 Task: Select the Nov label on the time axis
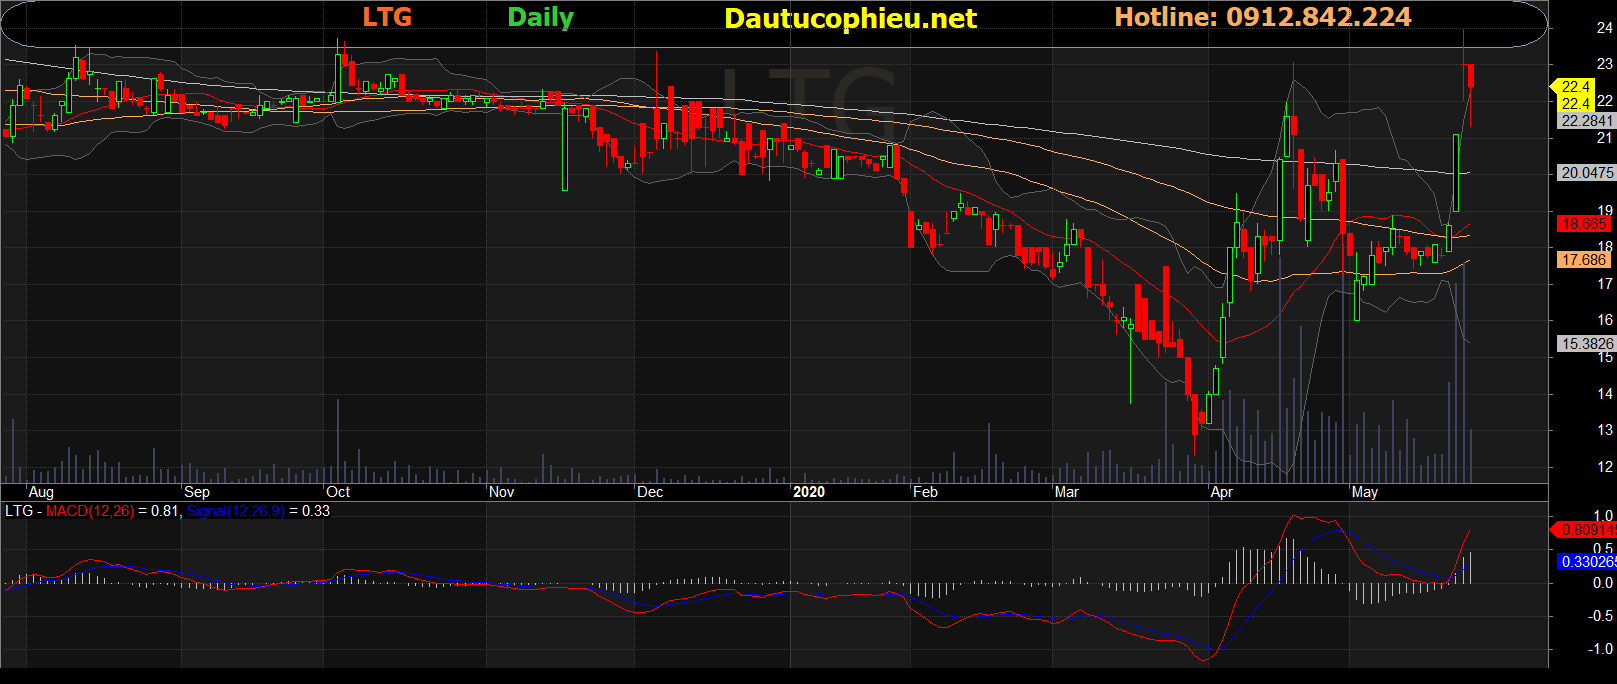pos(502,492)
